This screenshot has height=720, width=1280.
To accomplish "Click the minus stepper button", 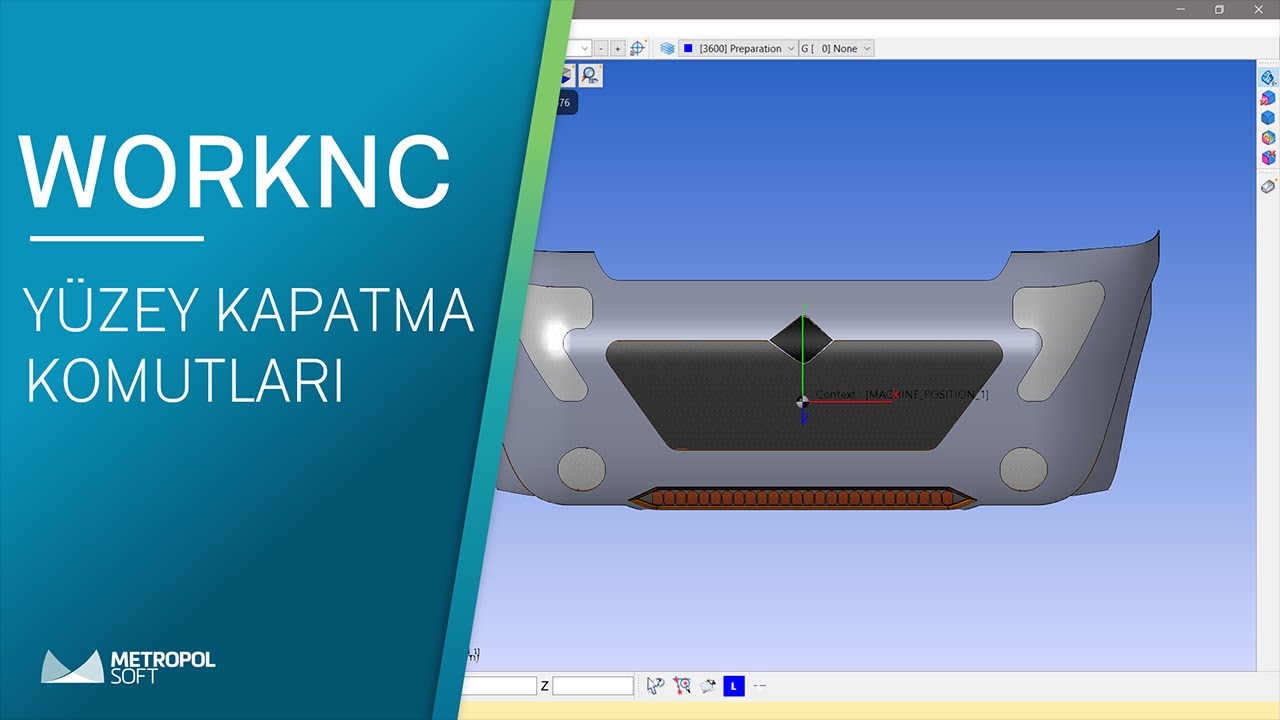I will [x=601, y=48].
